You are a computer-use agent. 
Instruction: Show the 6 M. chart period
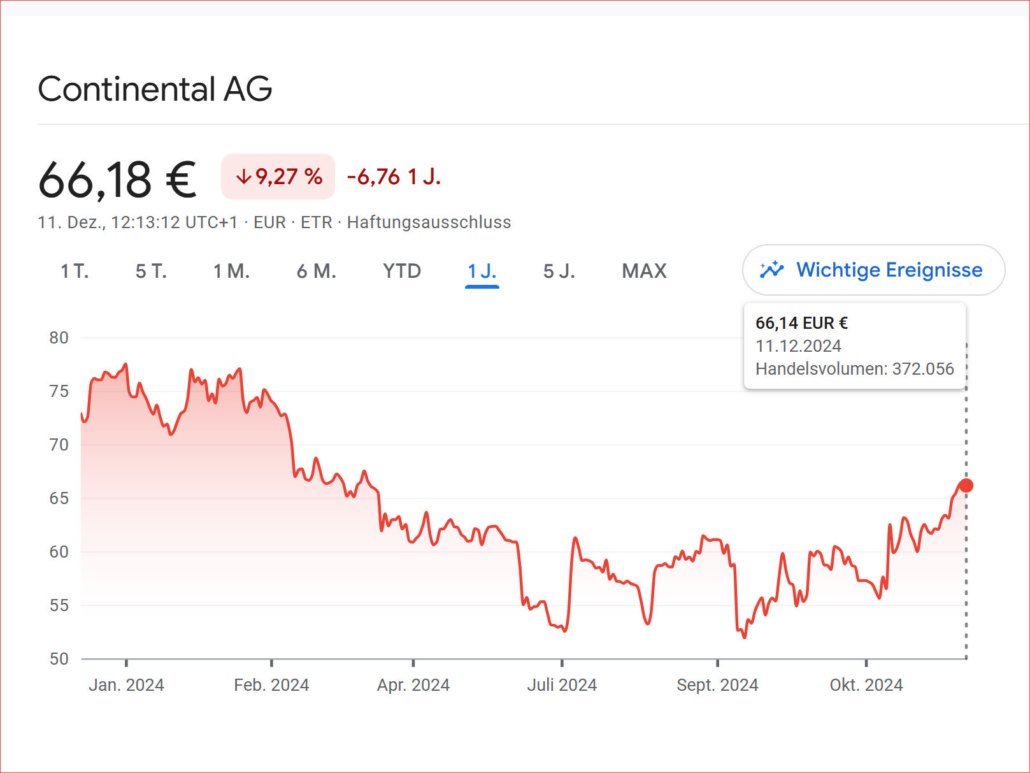(316, 271)
